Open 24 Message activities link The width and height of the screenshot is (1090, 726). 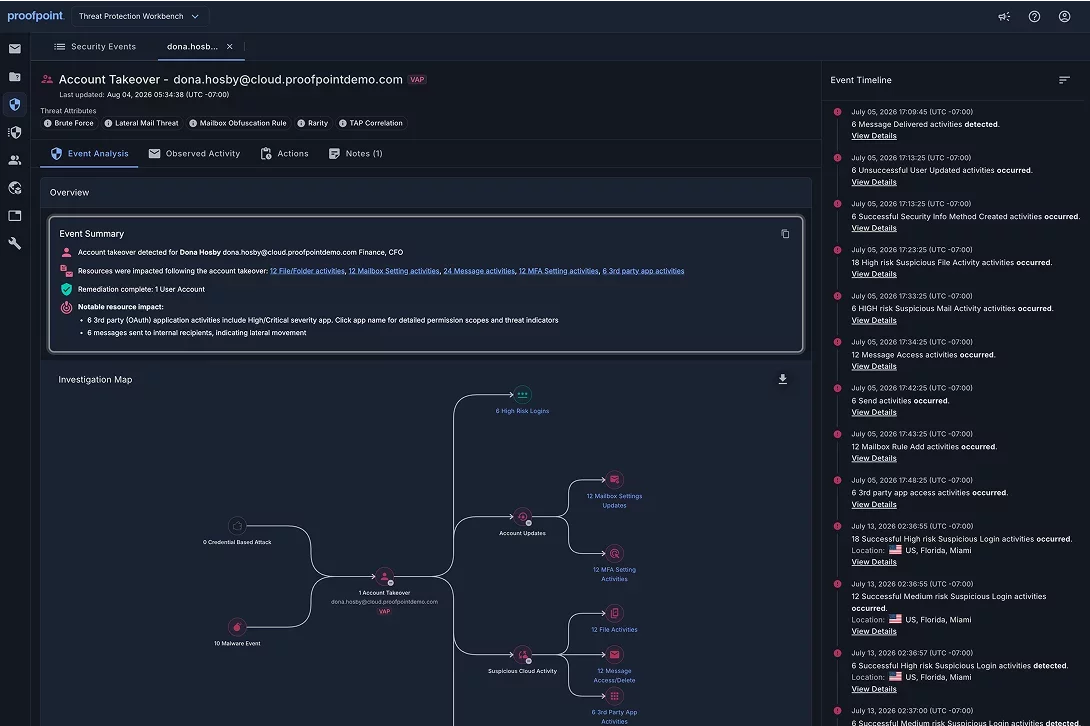pos(479,271)
